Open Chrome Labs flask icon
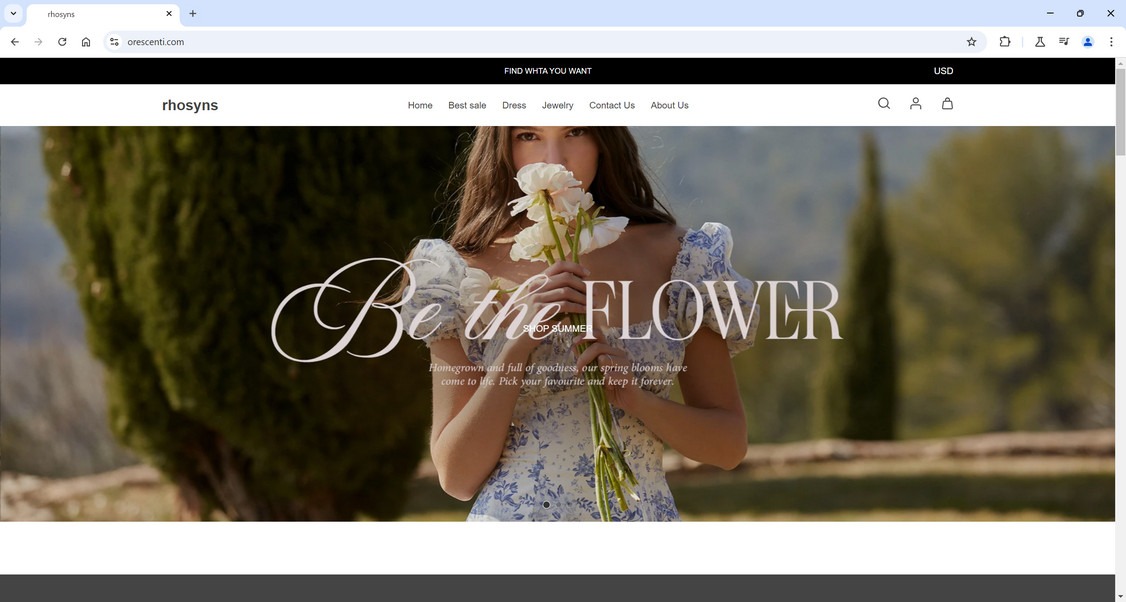The height and width of the screenshot is (602, 1126). [1040, 42]
